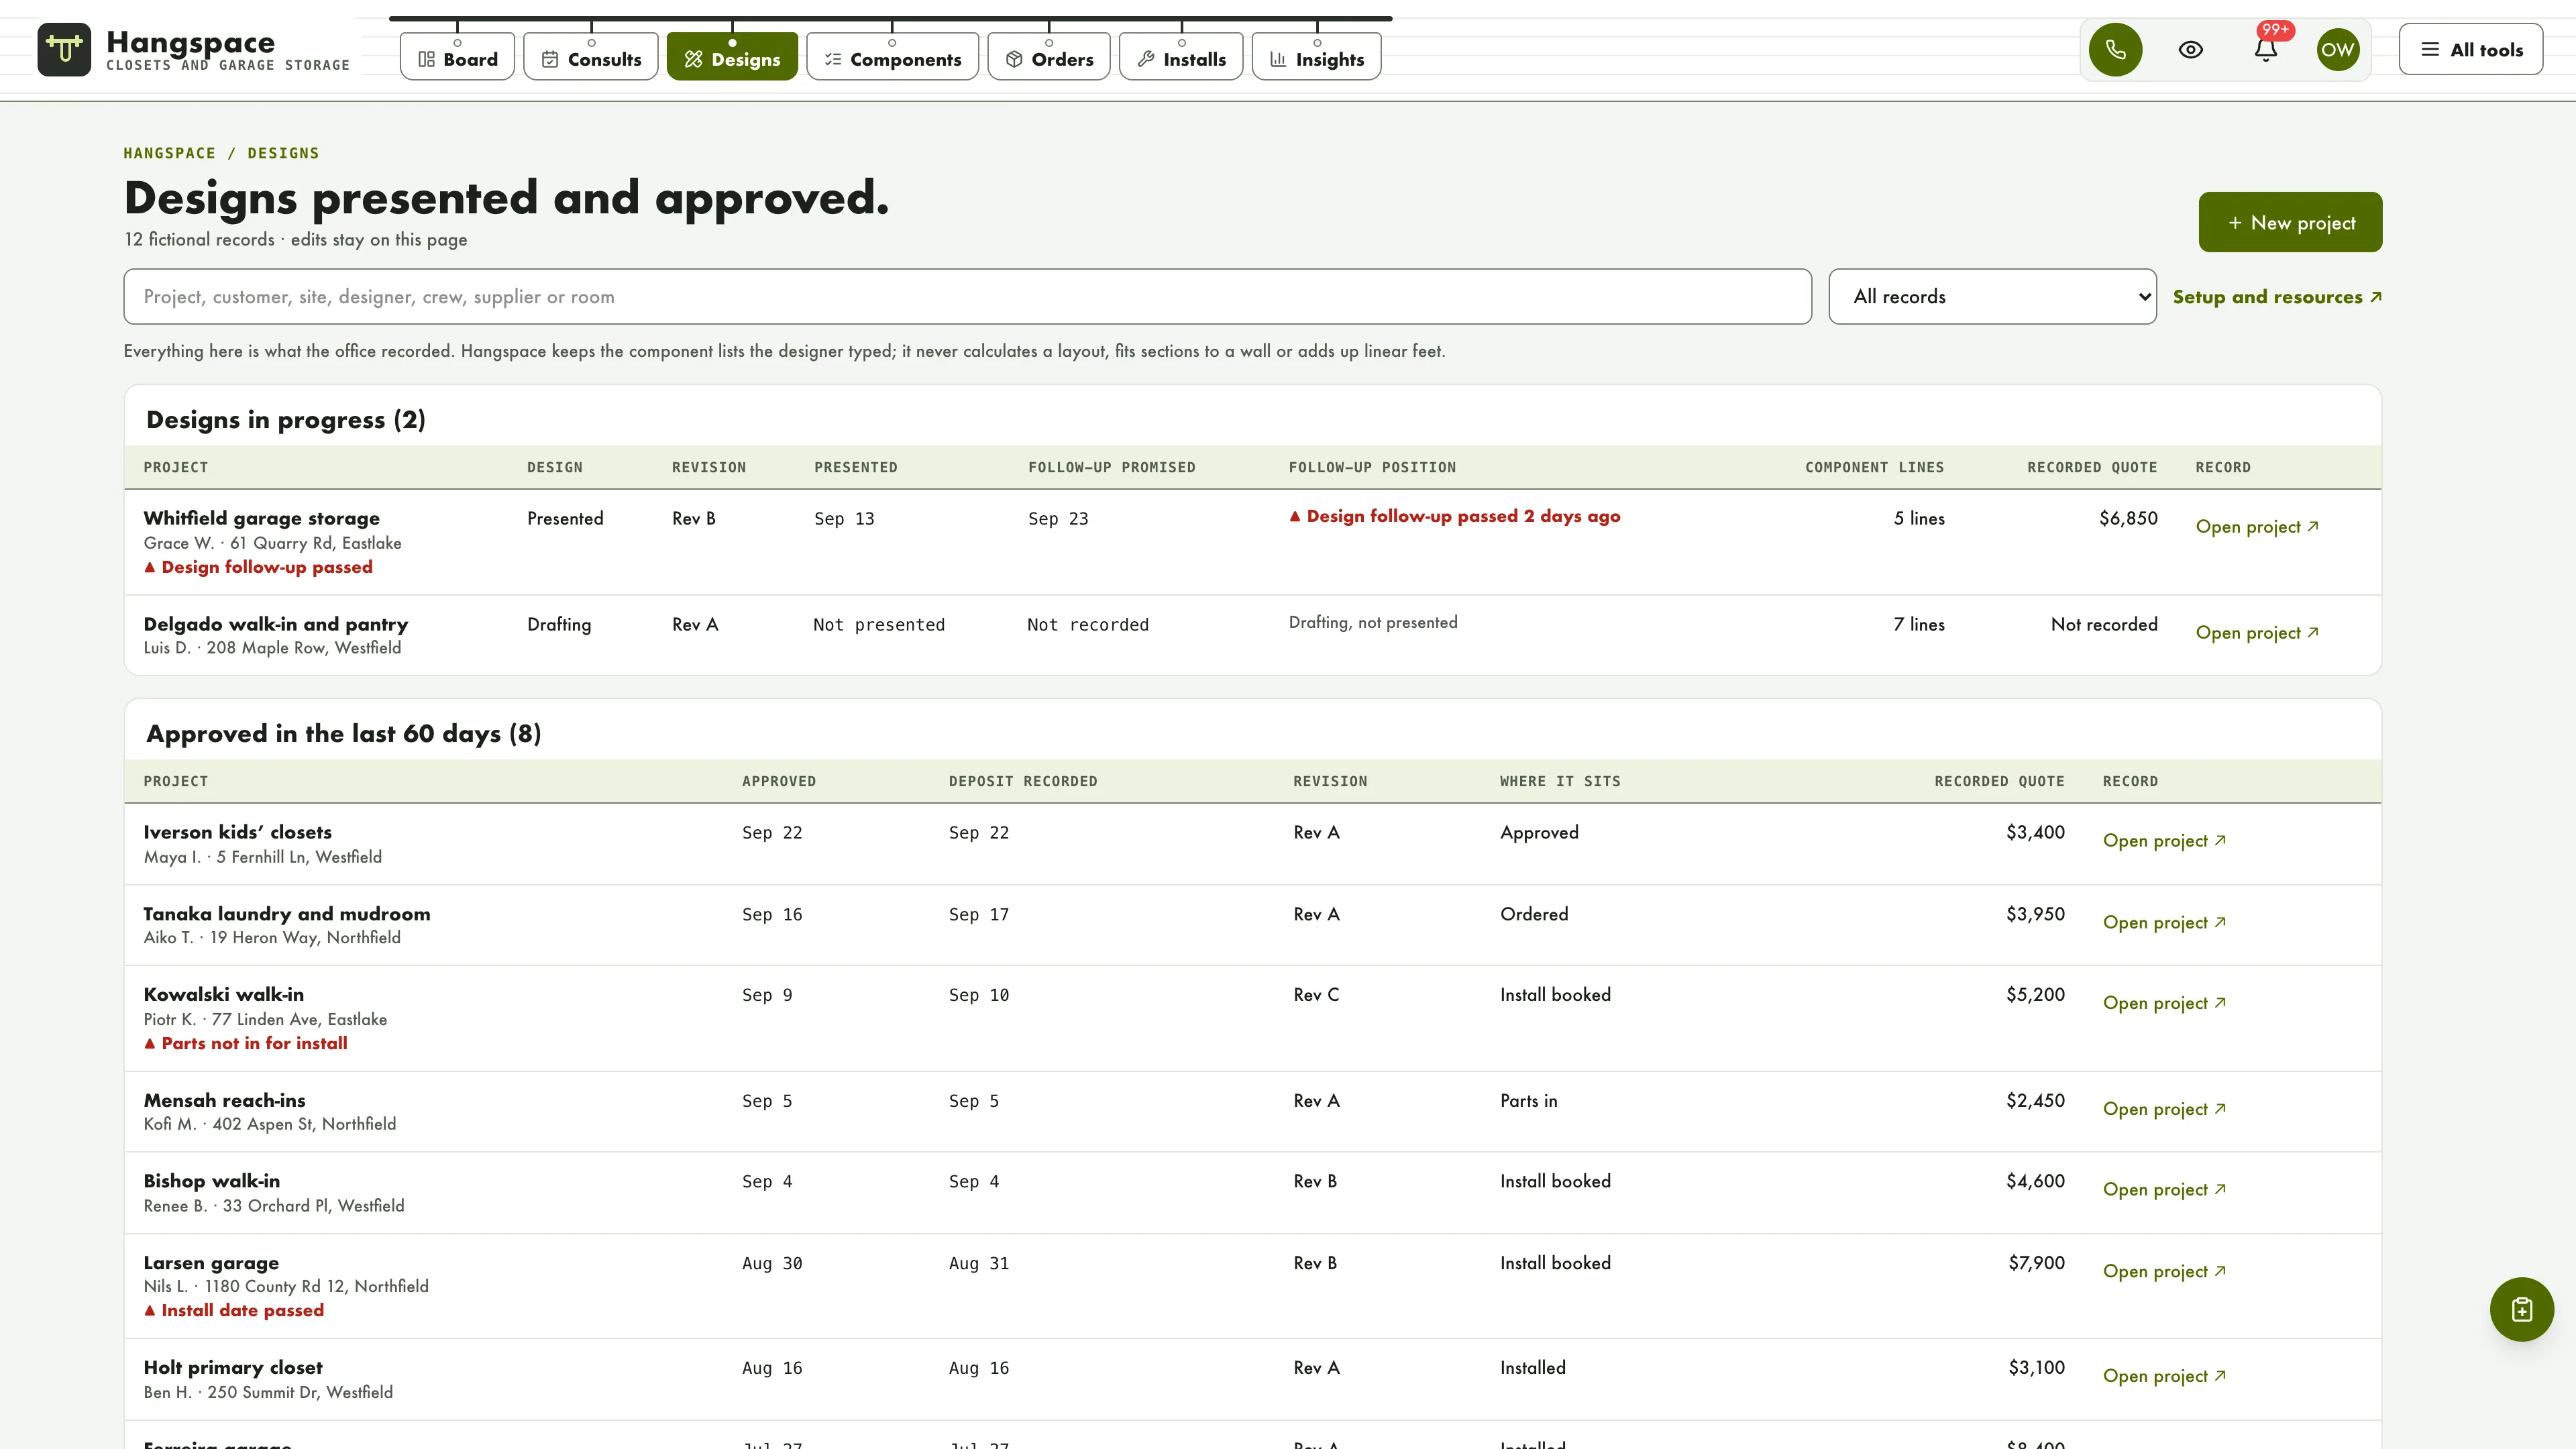Open the OW user avatar

[2338, 49]
